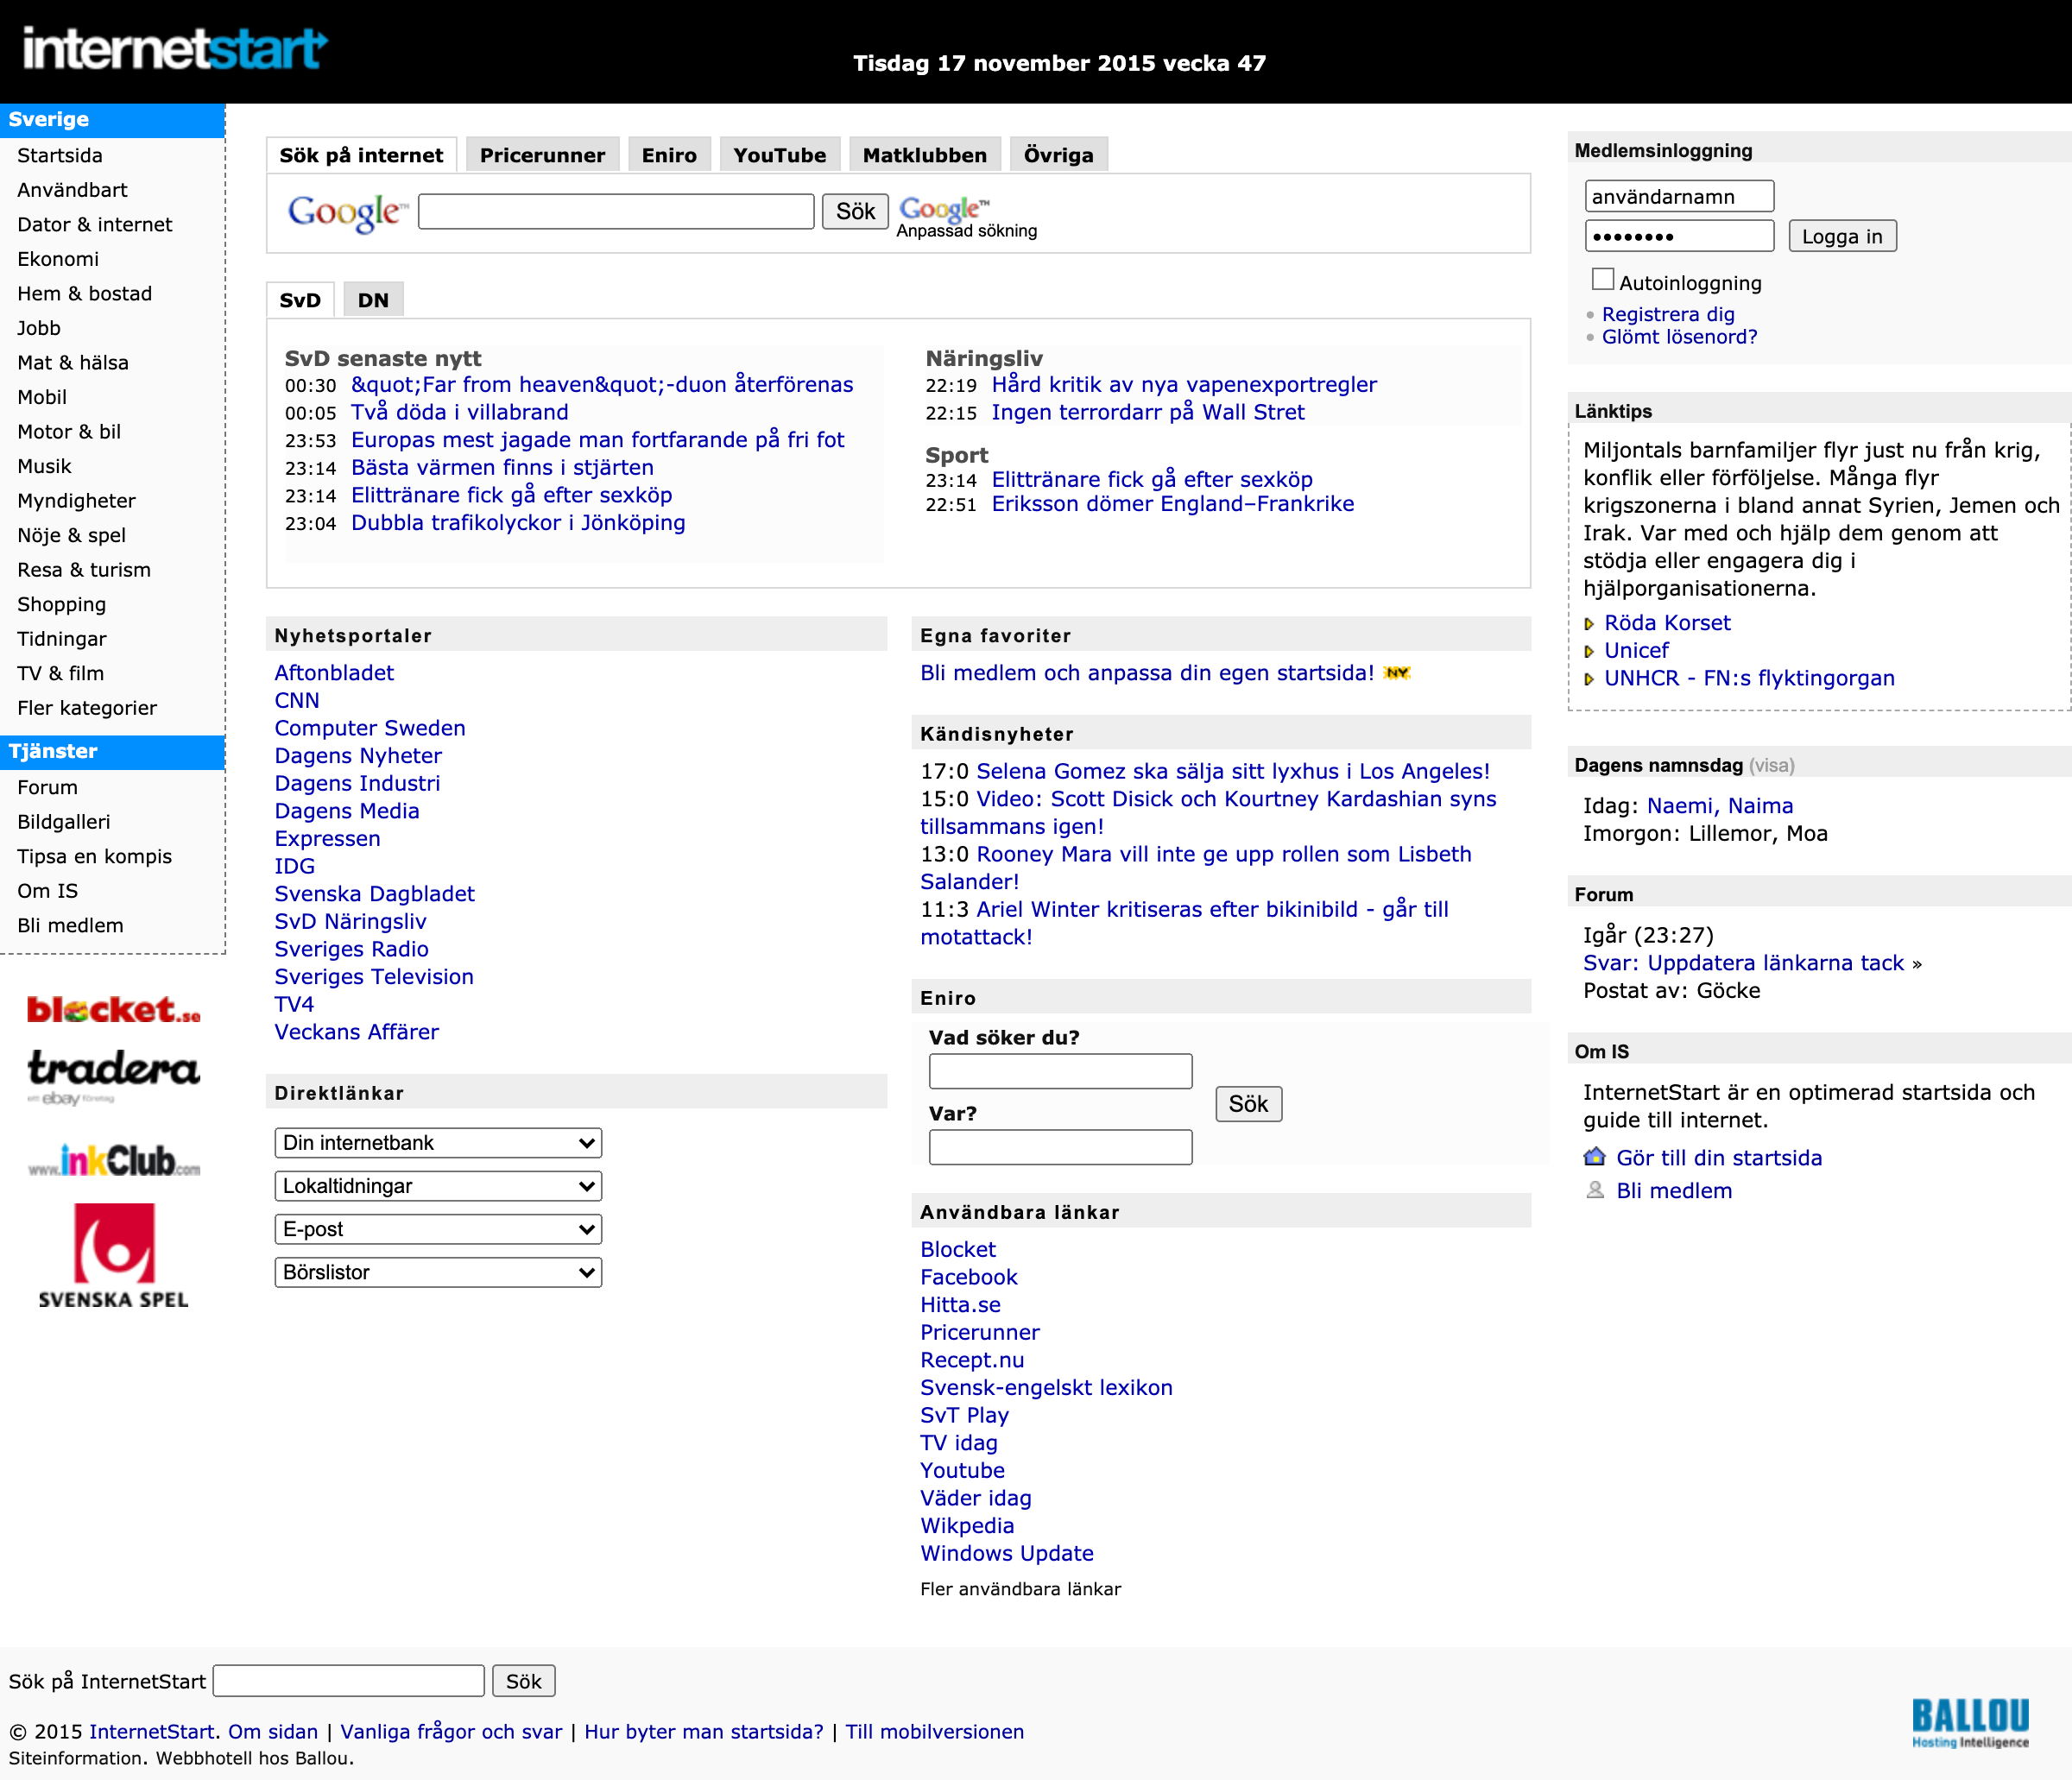Open the Resa & turism category
Viewport: 2072px width, 1780px height.
coord(84,570)
